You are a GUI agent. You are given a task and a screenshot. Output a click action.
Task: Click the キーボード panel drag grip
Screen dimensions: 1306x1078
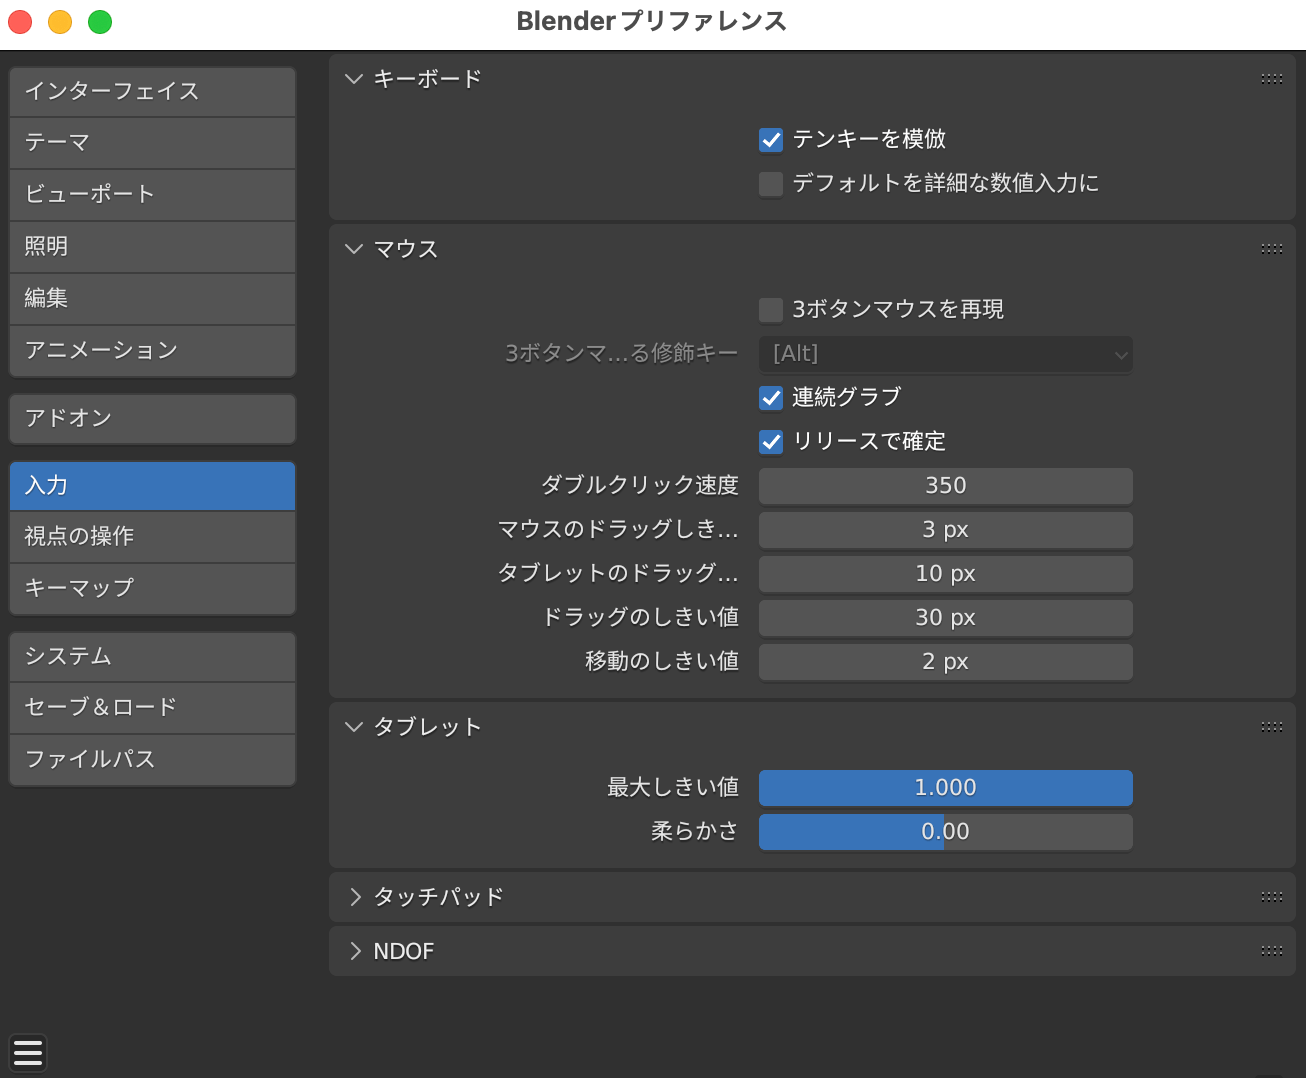1271,79
